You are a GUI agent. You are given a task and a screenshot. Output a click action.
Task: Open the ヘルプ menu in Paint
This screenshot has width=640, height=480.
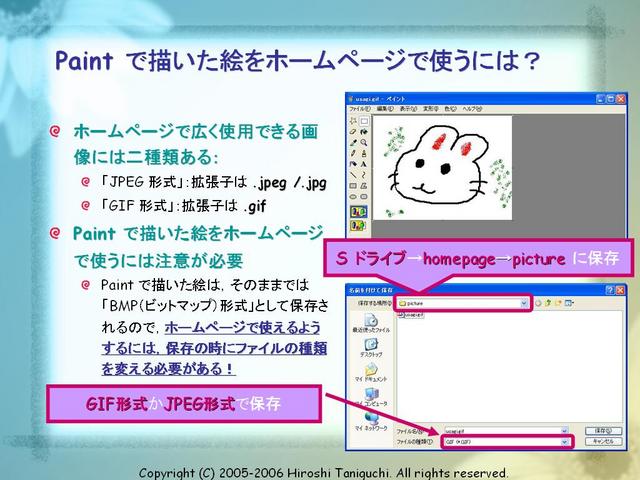472,109
